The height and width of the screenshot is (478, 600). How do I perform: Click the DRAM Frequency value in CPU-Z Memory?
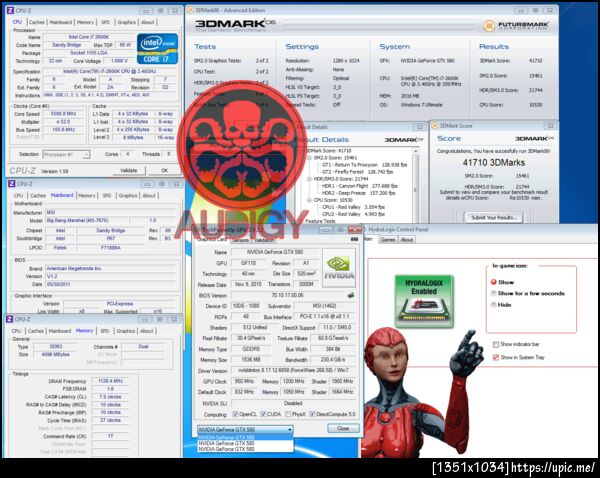click(x=110, y=381)
